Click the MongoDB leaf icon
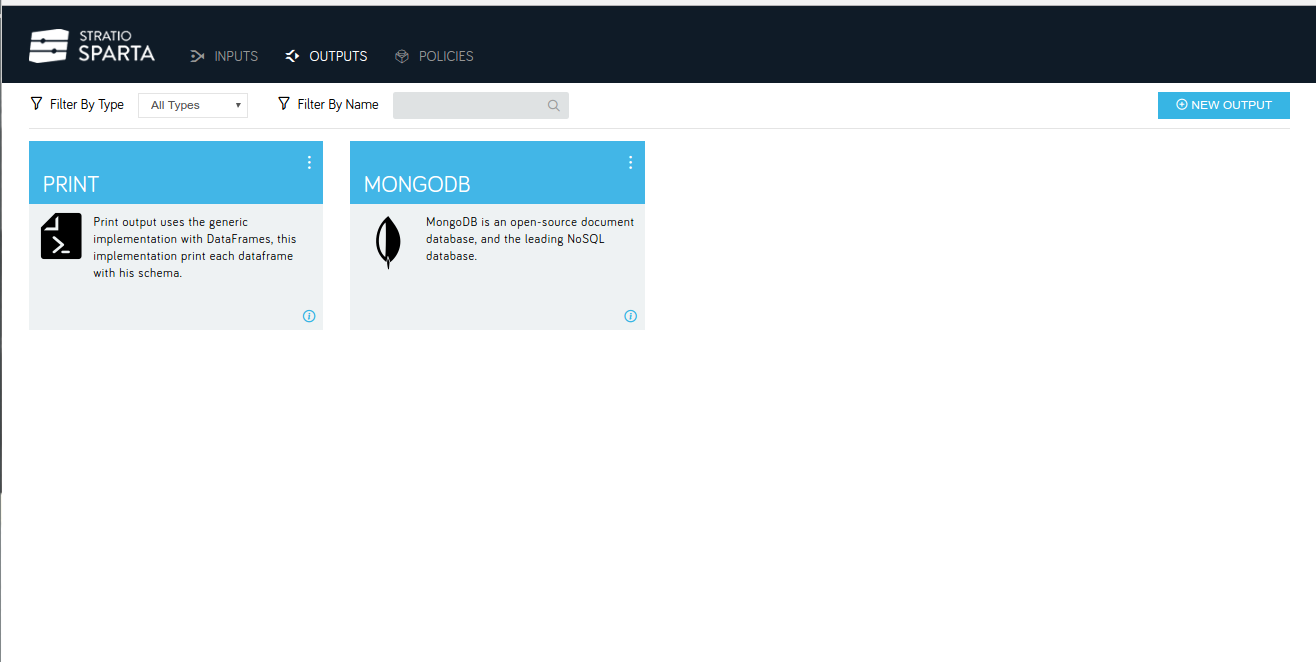 [x=387, y=242]
